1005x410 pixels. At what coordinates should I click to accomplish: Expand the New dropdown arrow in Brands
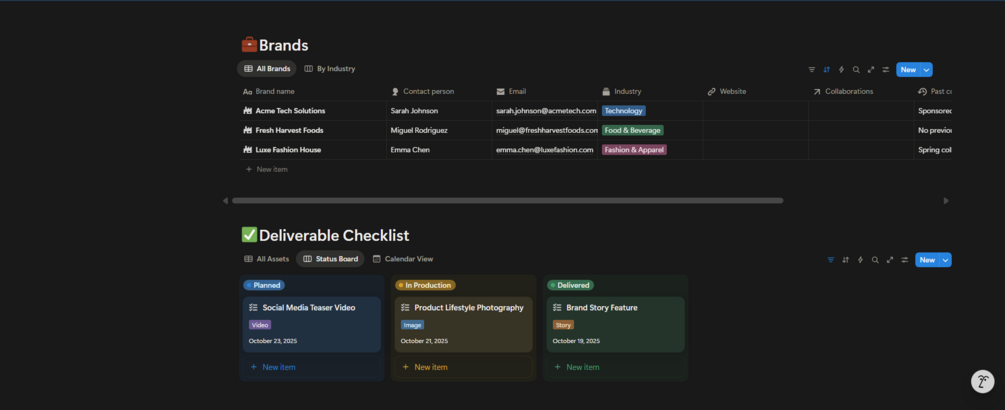coord(927,70)
